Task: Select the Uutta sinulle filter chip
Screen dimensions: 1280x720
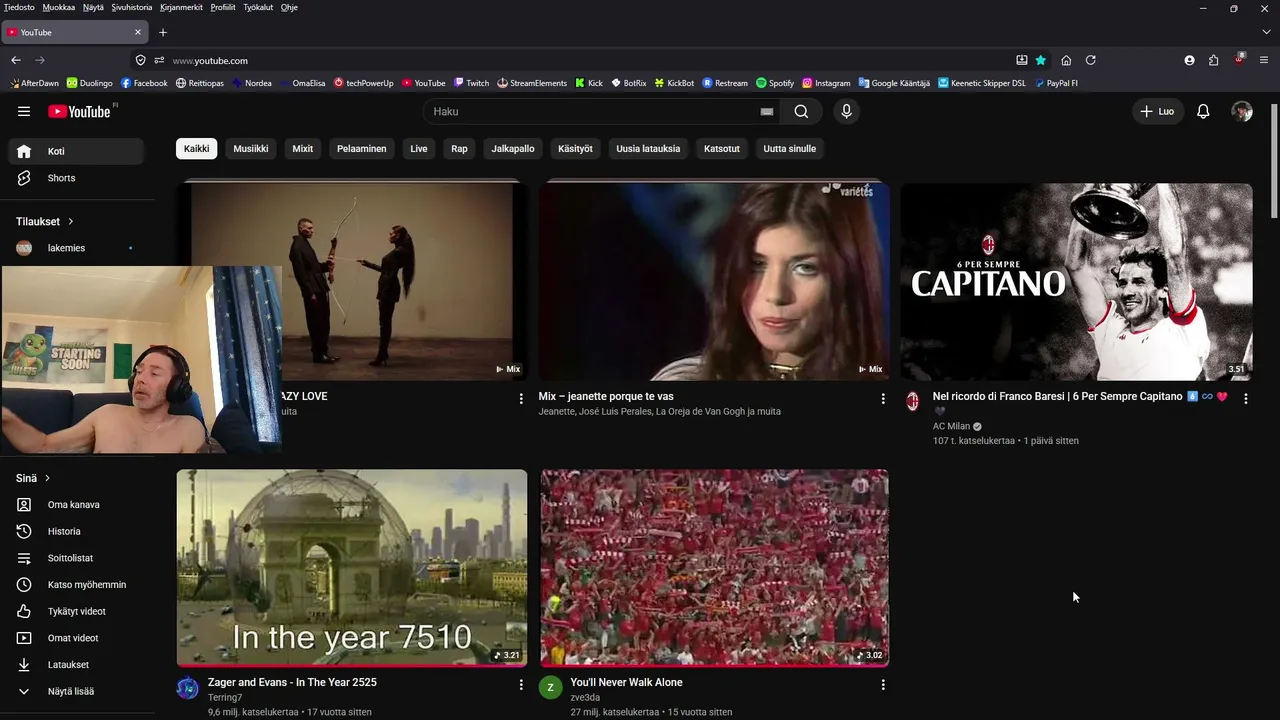Action: tap(790, 149)
